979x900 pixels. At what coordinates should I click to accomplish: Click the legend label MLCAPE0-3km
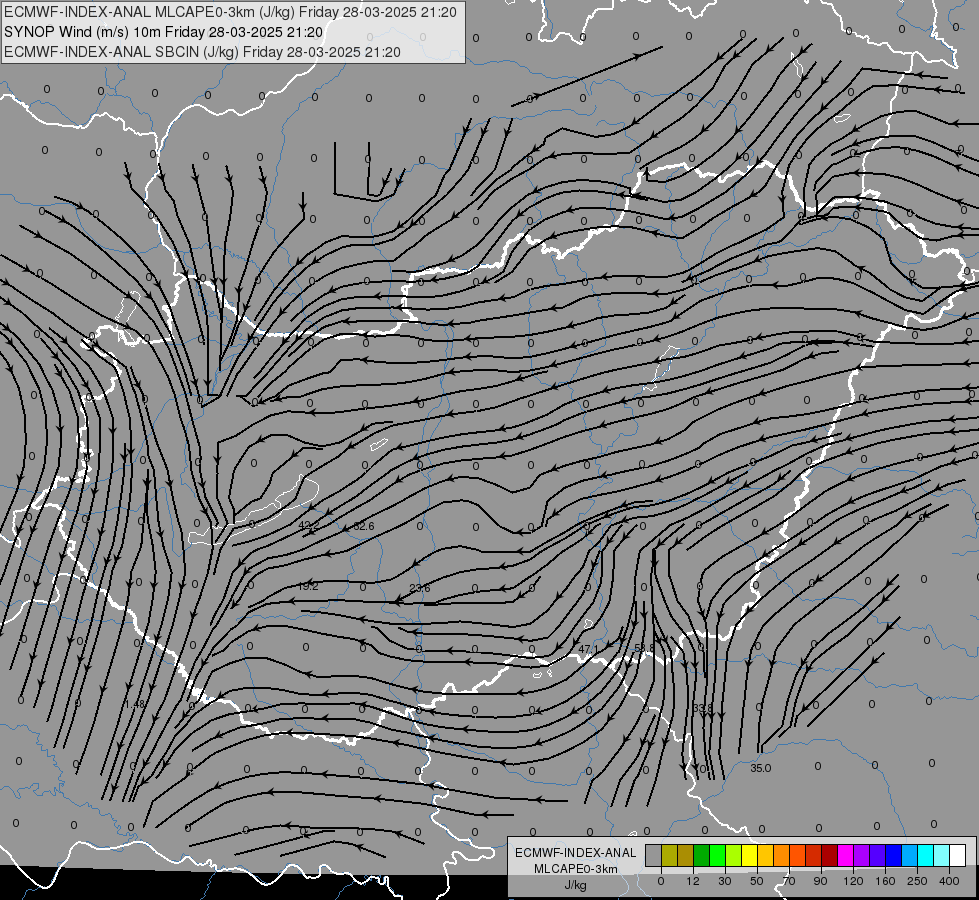(x=576, y=869)
